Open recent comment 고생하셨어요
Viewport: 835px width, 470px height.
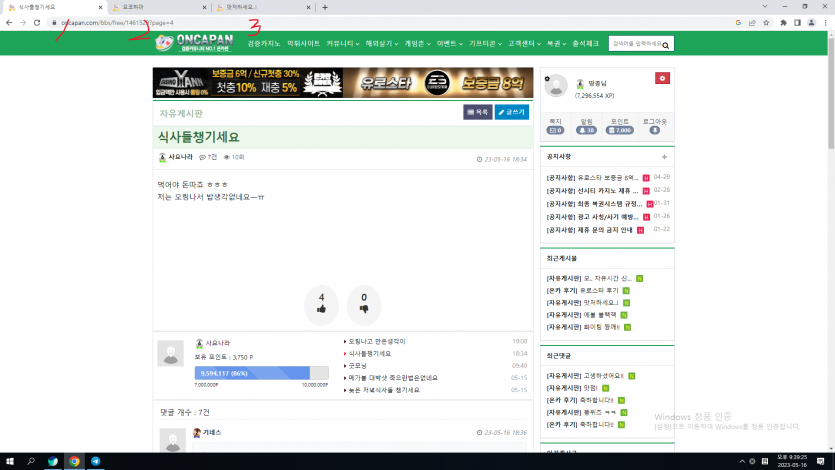point(585,376)
